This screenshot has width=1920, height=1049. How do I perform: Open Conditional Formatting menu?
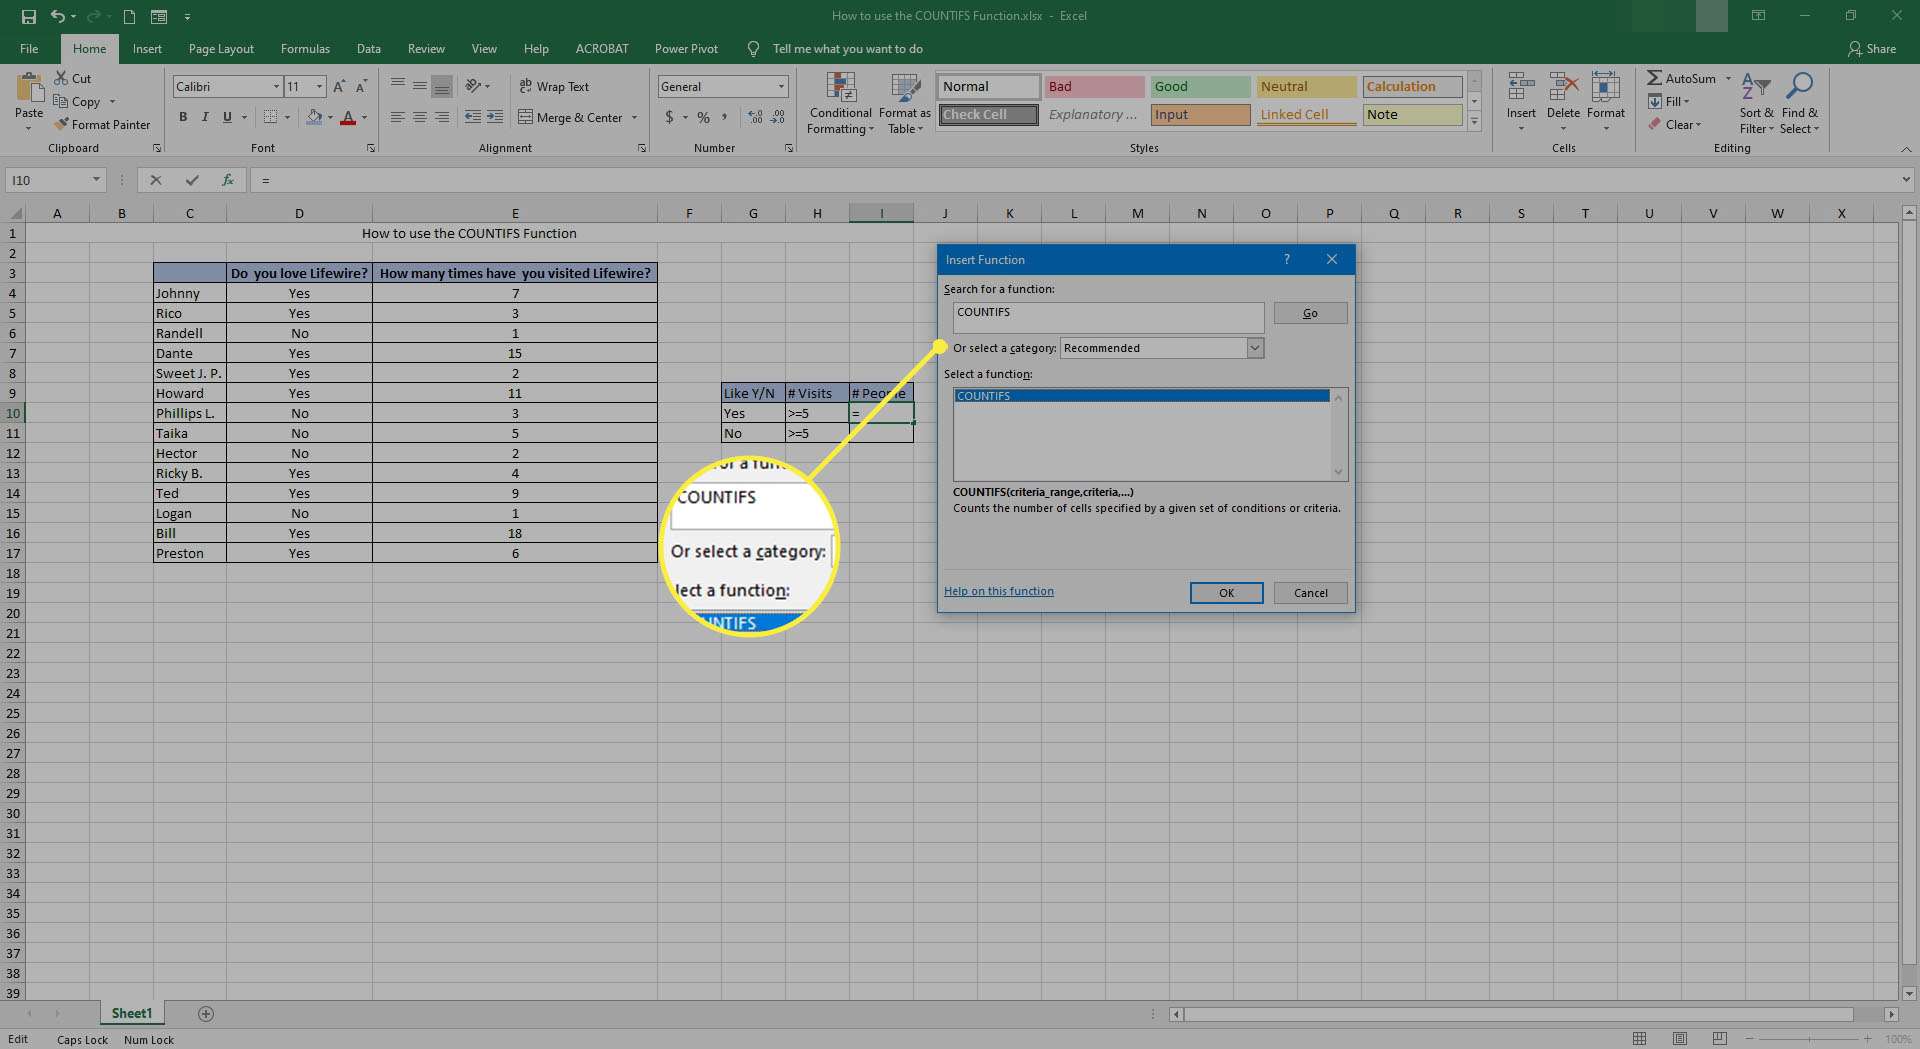[840, 103]
